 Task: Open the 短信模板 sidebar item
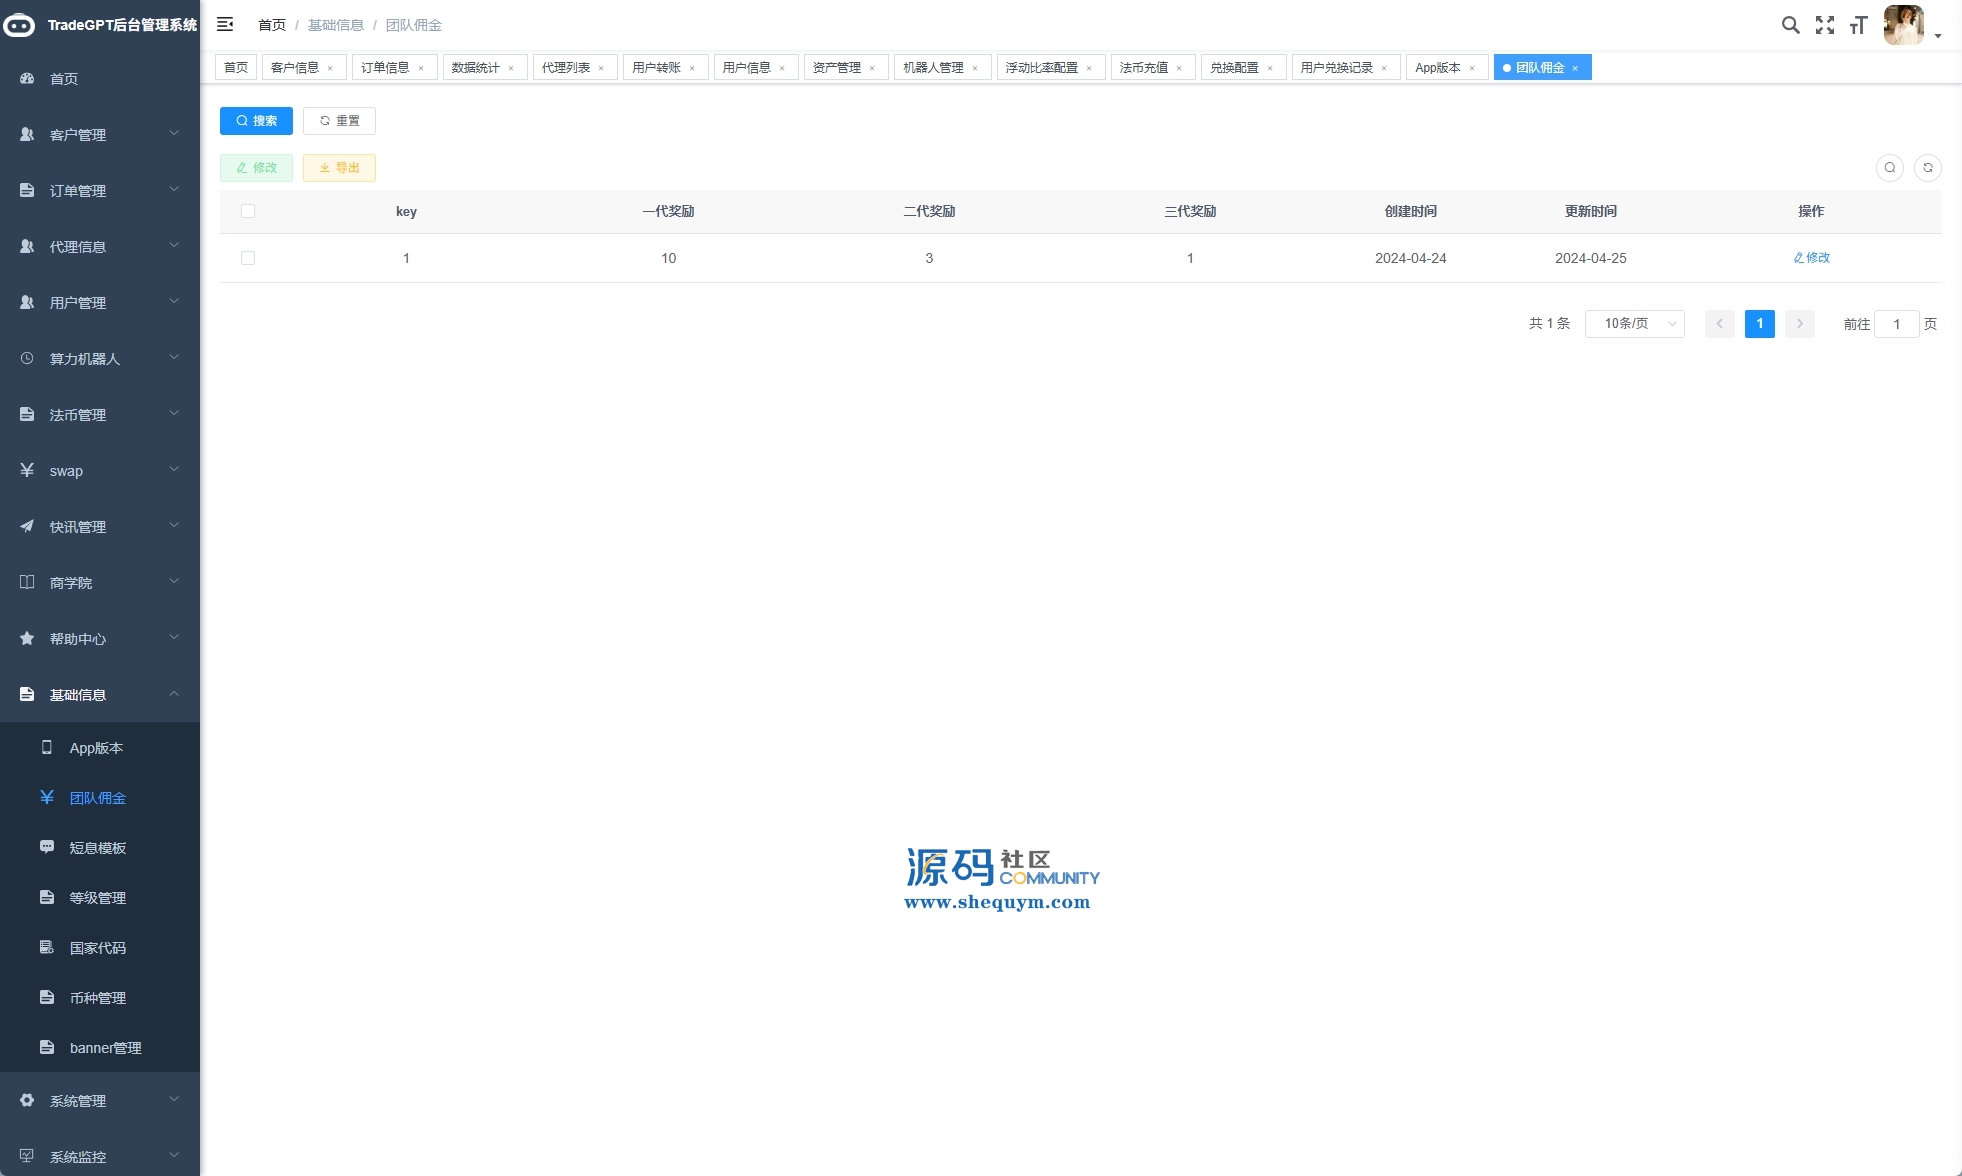click(98, 848)
